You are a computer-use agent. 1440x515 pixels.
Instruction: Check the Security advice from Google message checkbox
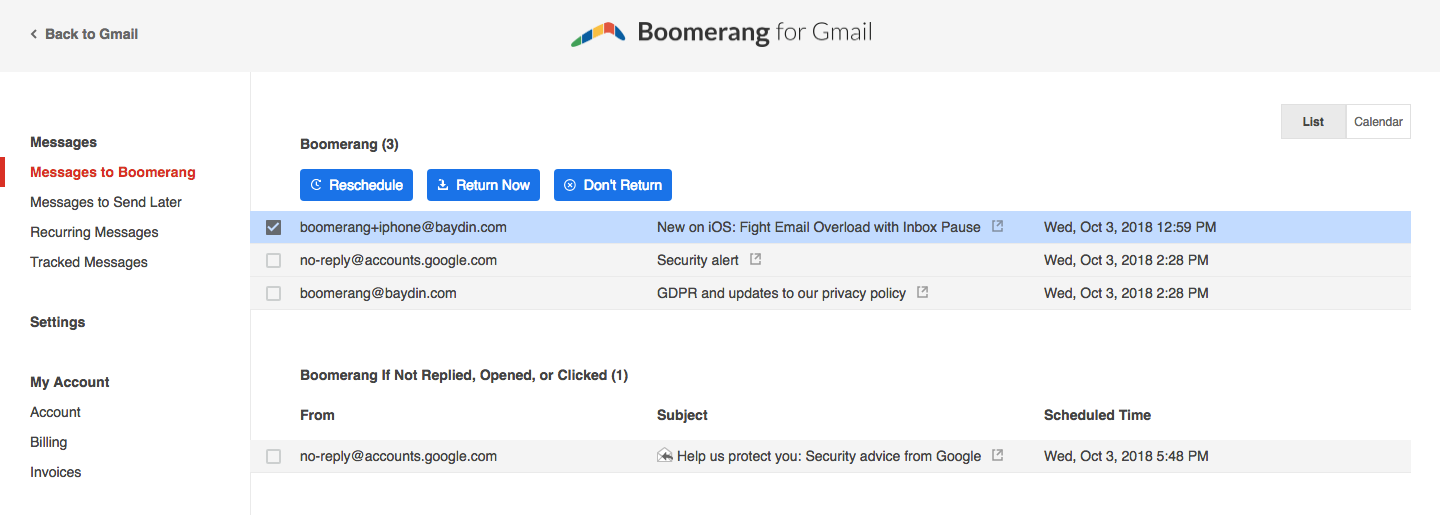pyautogui.click(x=273, y=457)
